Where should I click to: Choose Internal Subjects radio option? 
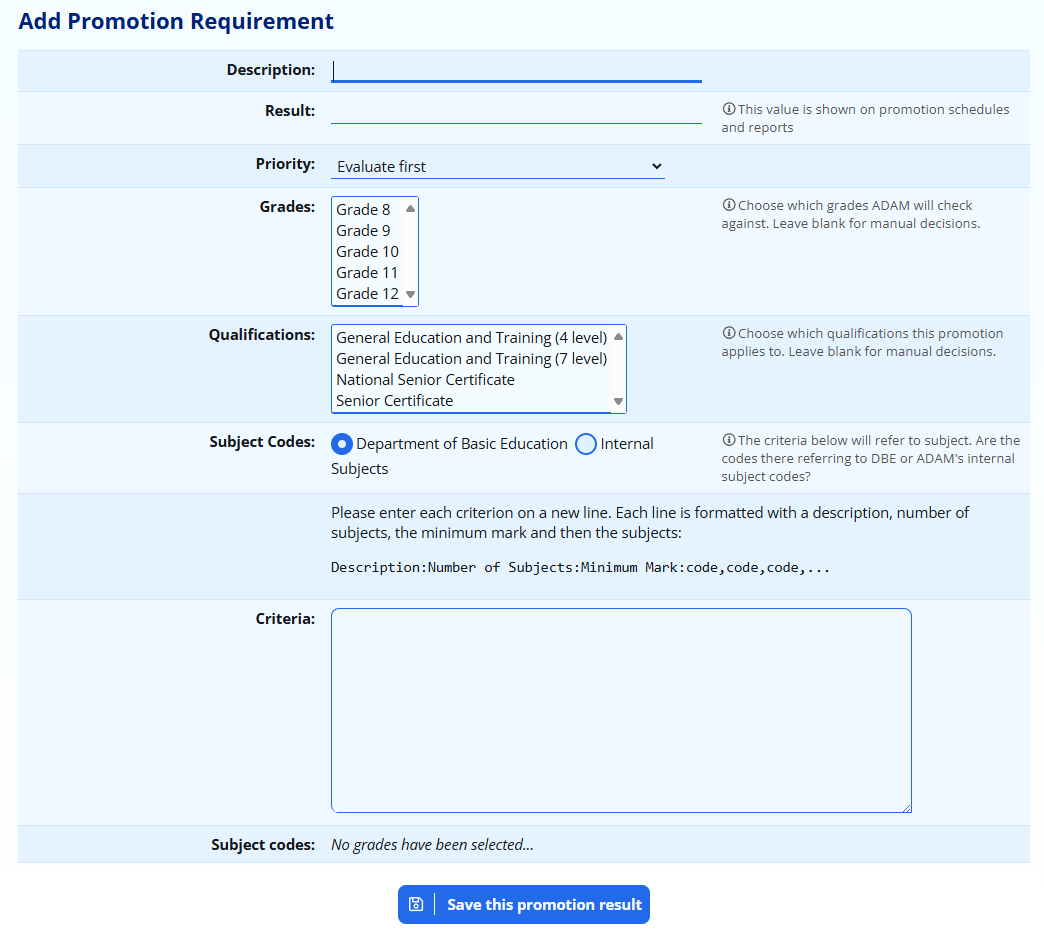point(586,444)
